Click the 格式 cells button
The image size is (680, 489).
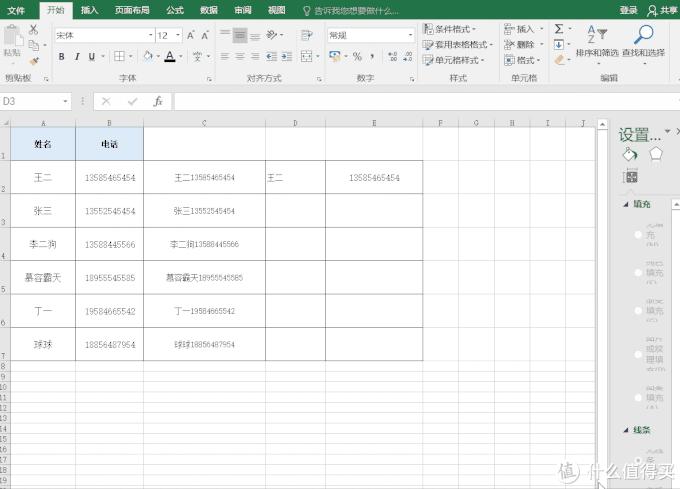tap(522, 60)
